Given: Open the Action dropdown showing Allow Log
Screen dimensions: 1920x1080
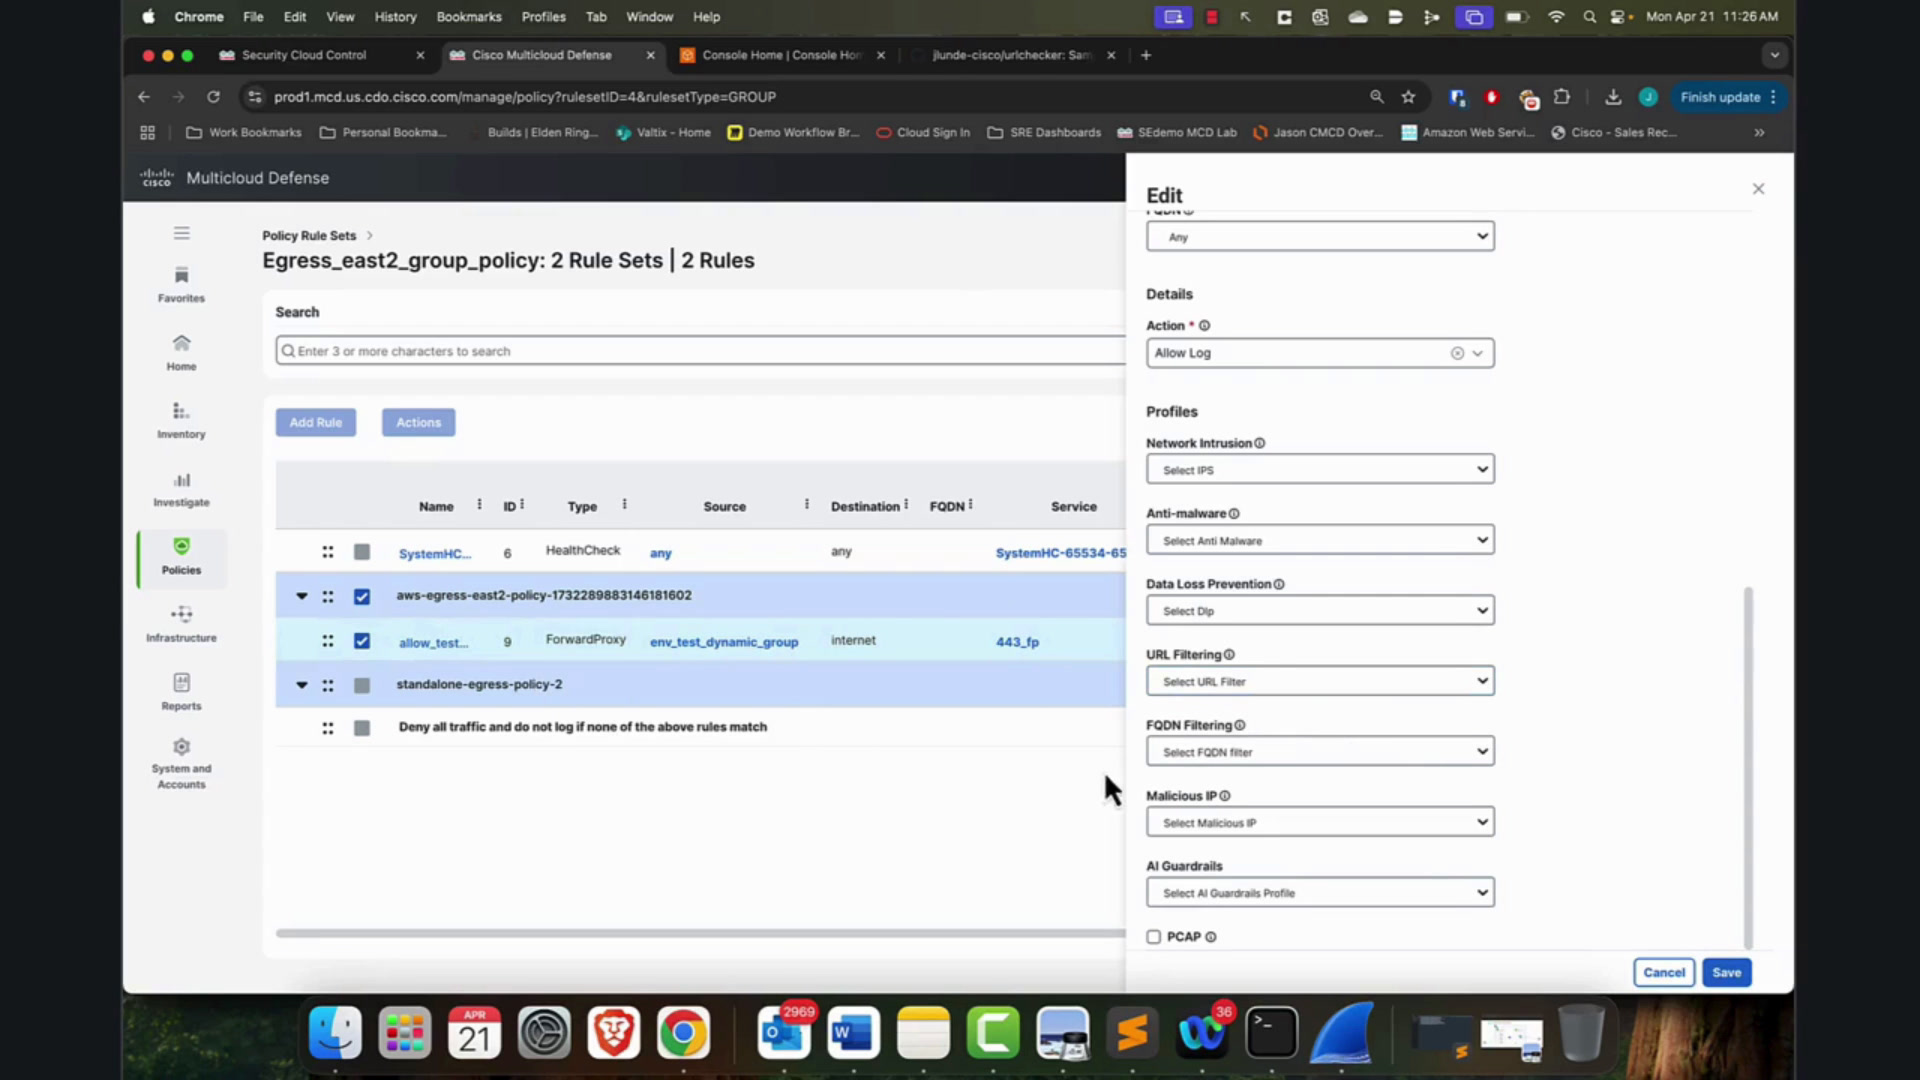Looking at the screenshot, I should click(x=1320, y=353).
